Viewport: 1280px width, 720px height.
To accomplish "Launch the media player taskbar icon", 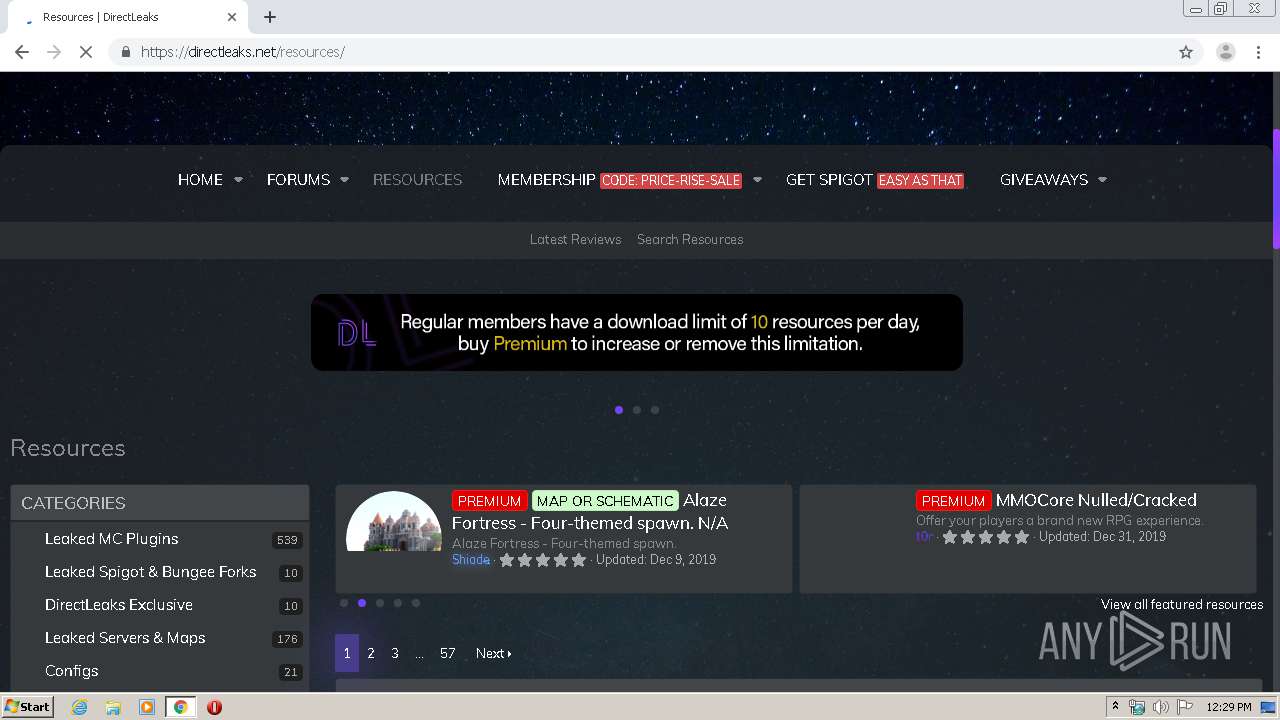I will pyautogui.click(x=146, y=707).
